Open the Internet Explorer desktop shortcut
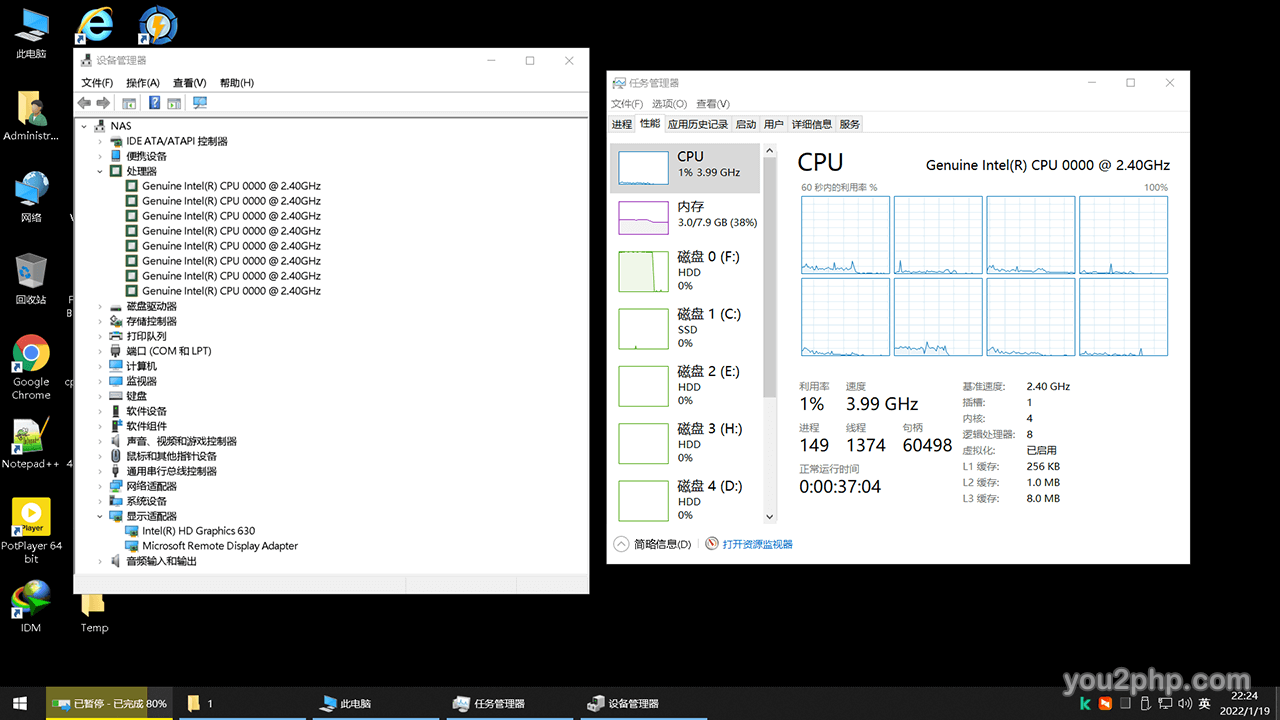The width and height of the screenshot is (1280, 720). (x=95, y=25)
